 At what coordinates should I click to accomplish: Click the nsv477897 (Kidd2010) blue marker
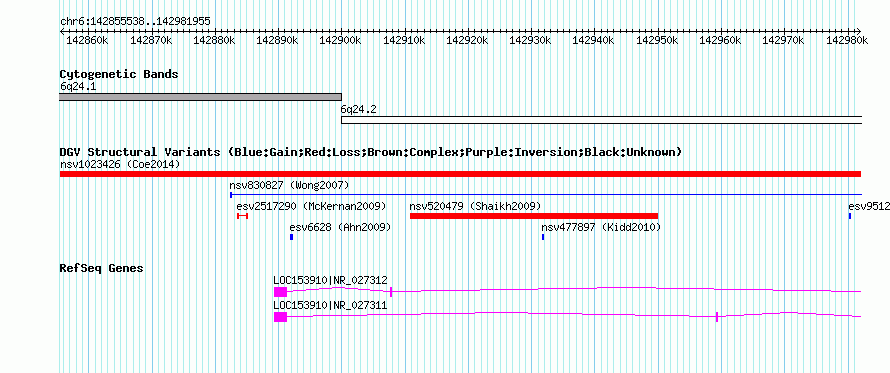[x=543, y=237]
